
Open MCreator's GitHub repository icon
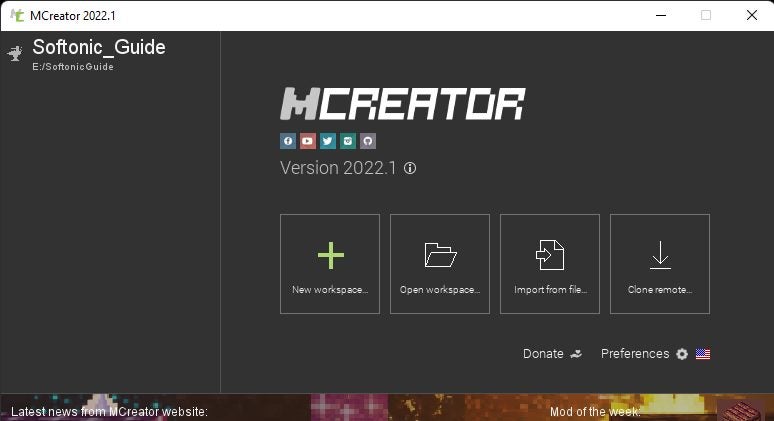point(368,141)
